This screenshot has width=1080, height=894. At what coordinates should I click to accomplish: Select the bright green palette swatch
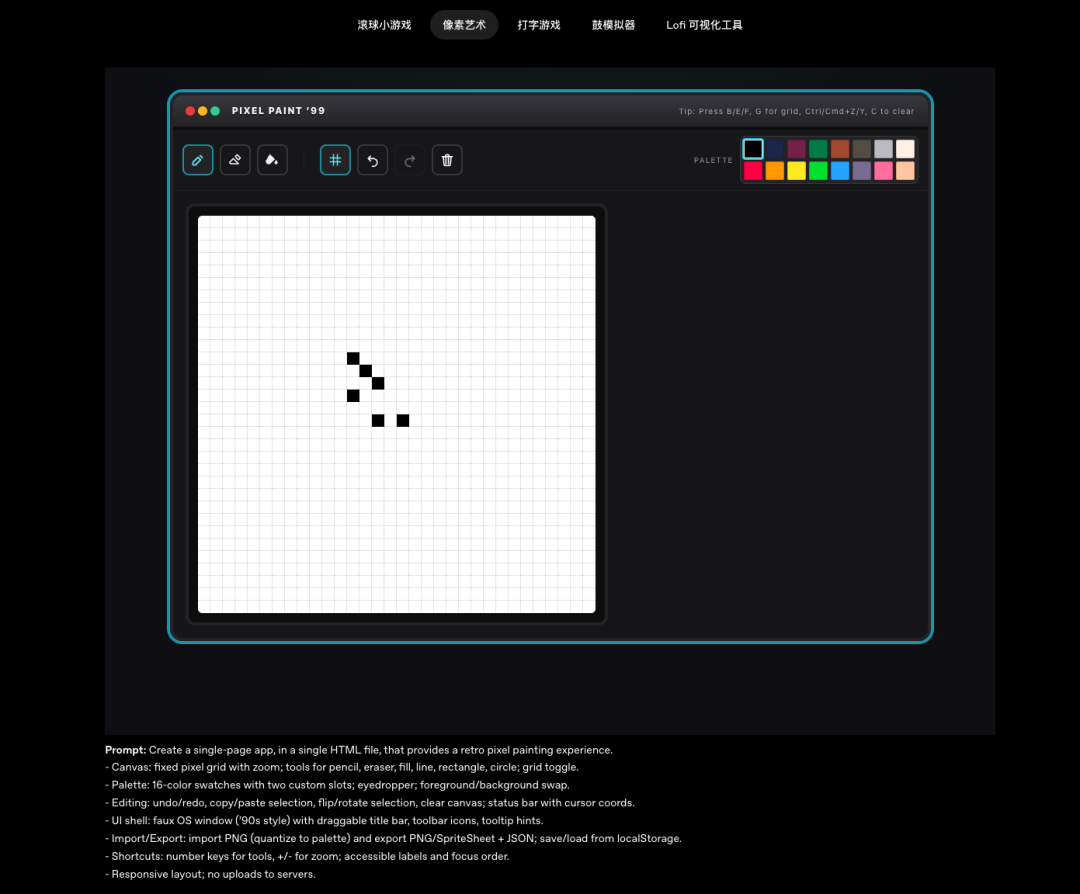819,171
